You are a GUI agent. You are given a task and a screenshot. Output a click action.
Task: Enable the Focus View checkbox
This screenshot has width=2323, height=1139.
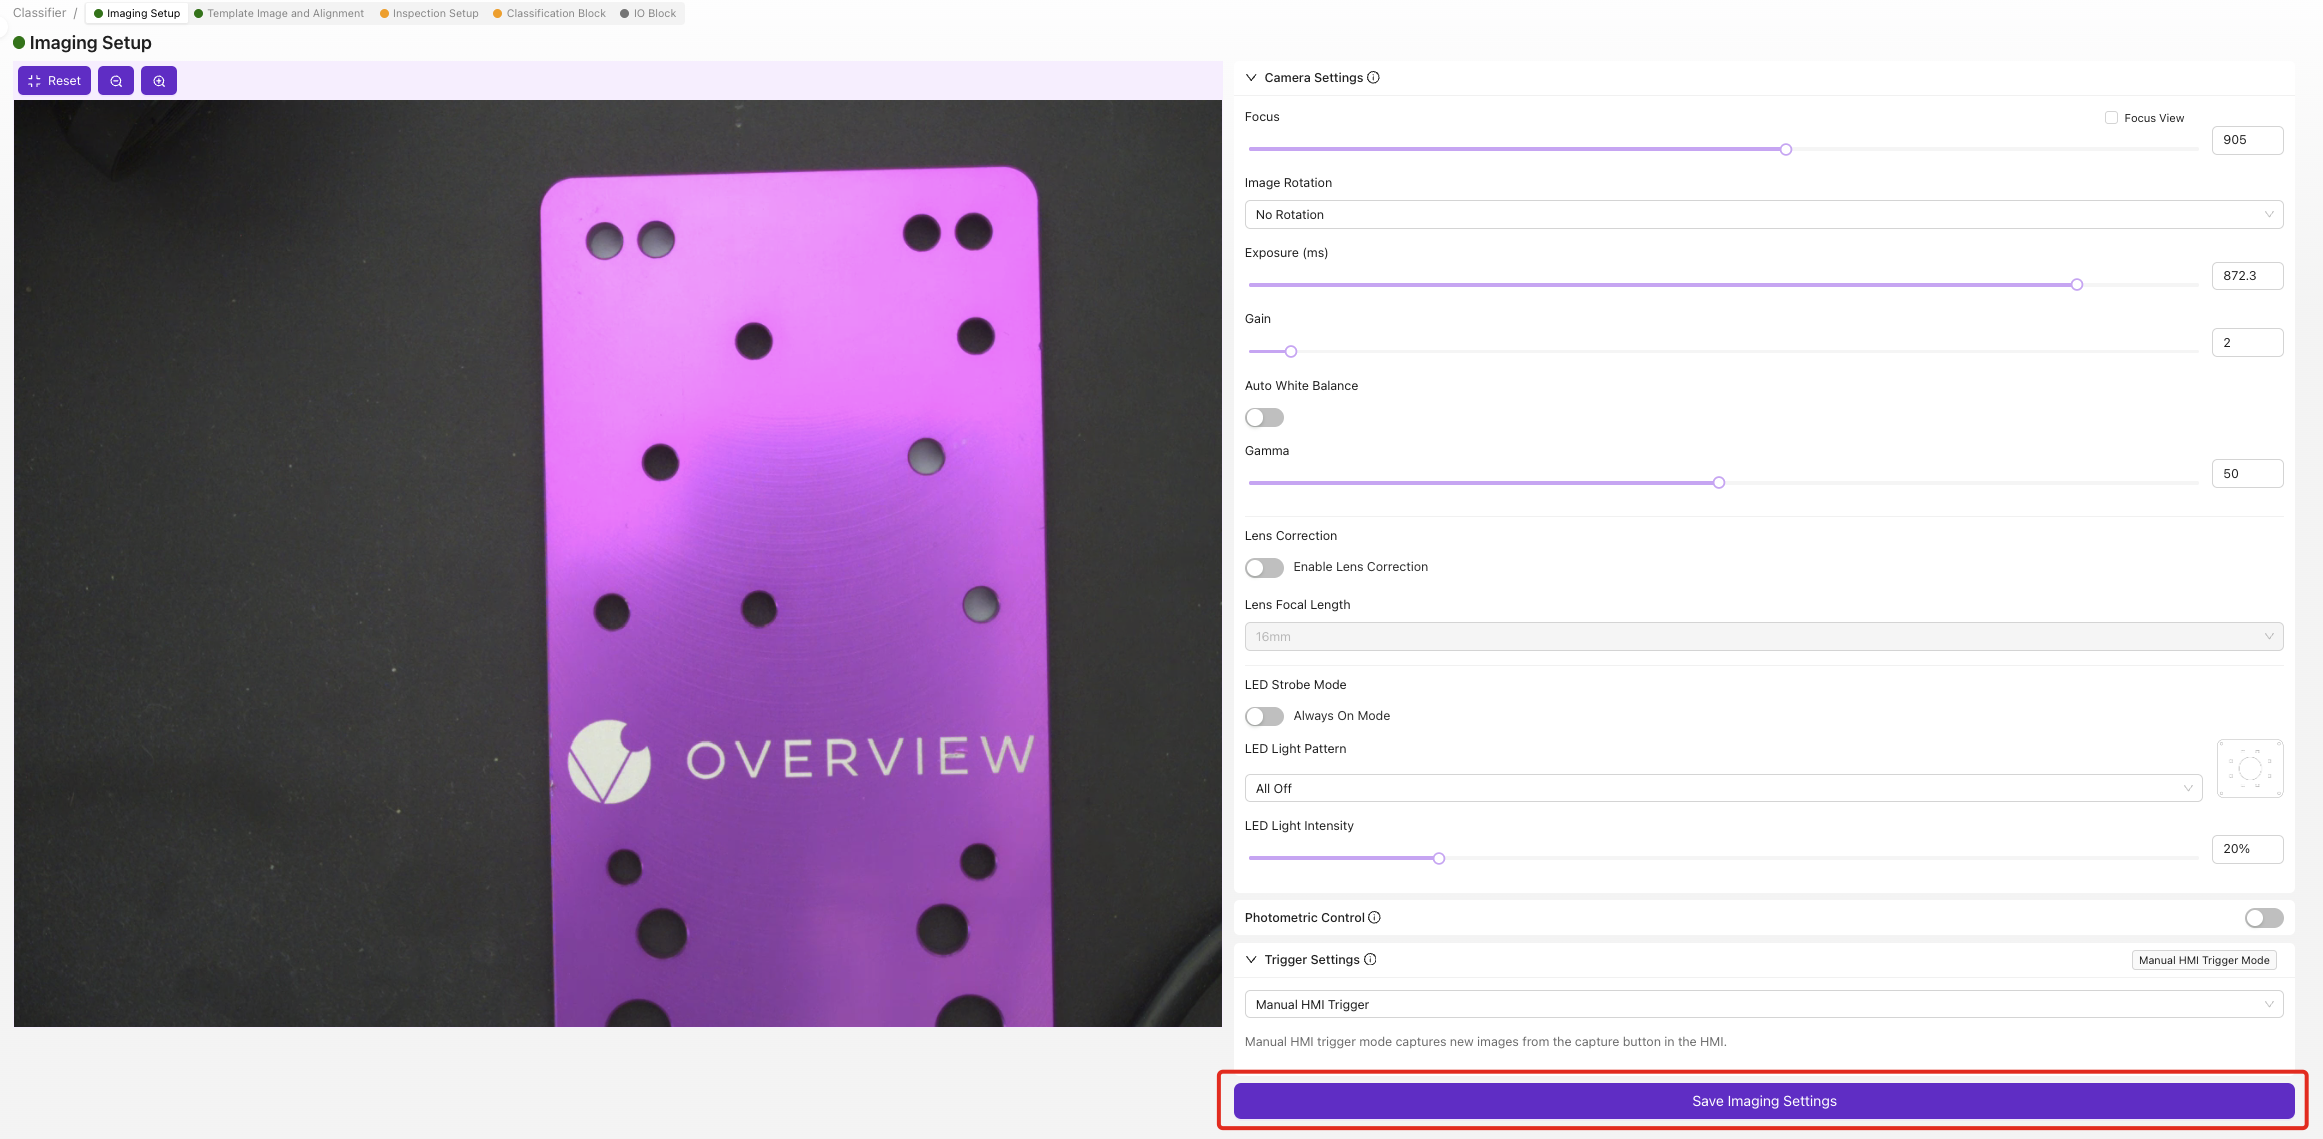pyautogui.click(x=2111, y=118)
